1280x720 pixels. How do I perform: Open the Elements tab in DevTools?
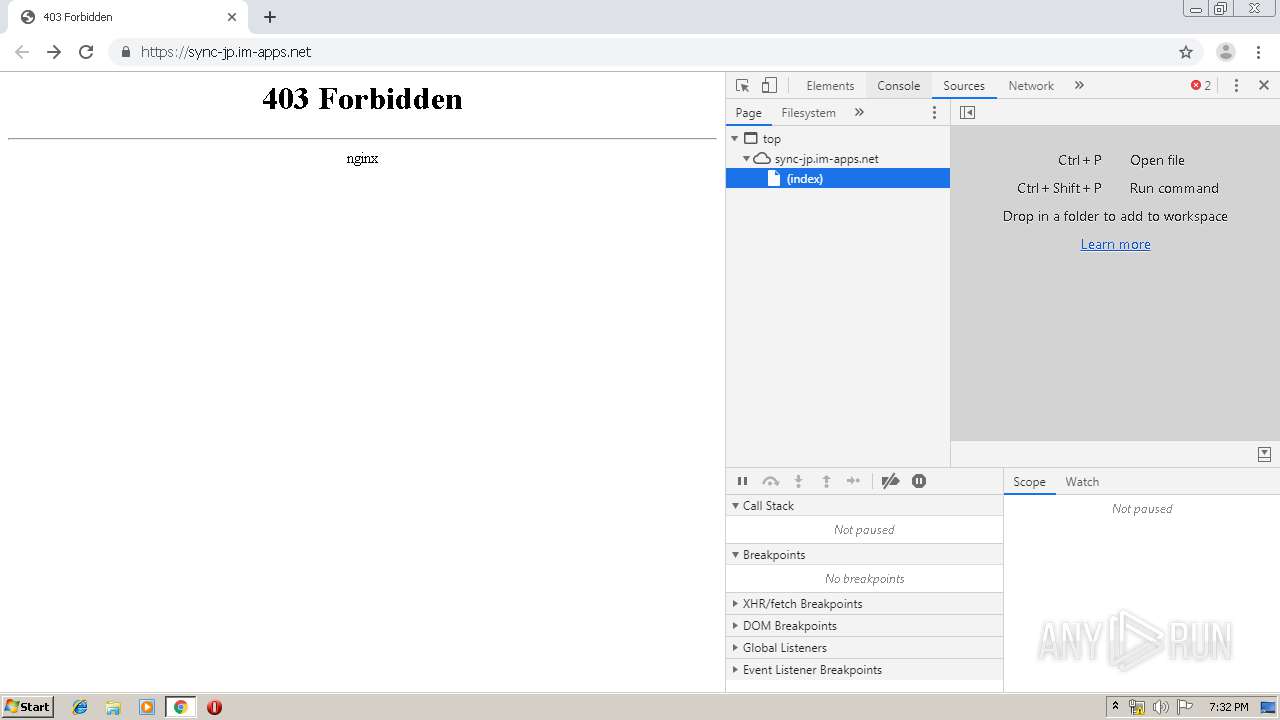(x=830, y=86)
